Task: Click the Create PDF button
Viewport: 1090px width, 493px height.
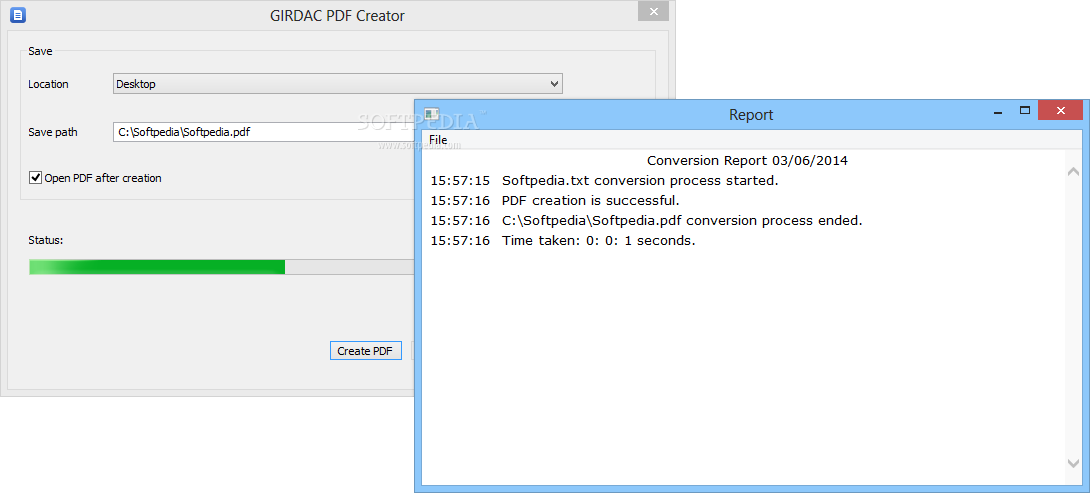Action: 366,350
